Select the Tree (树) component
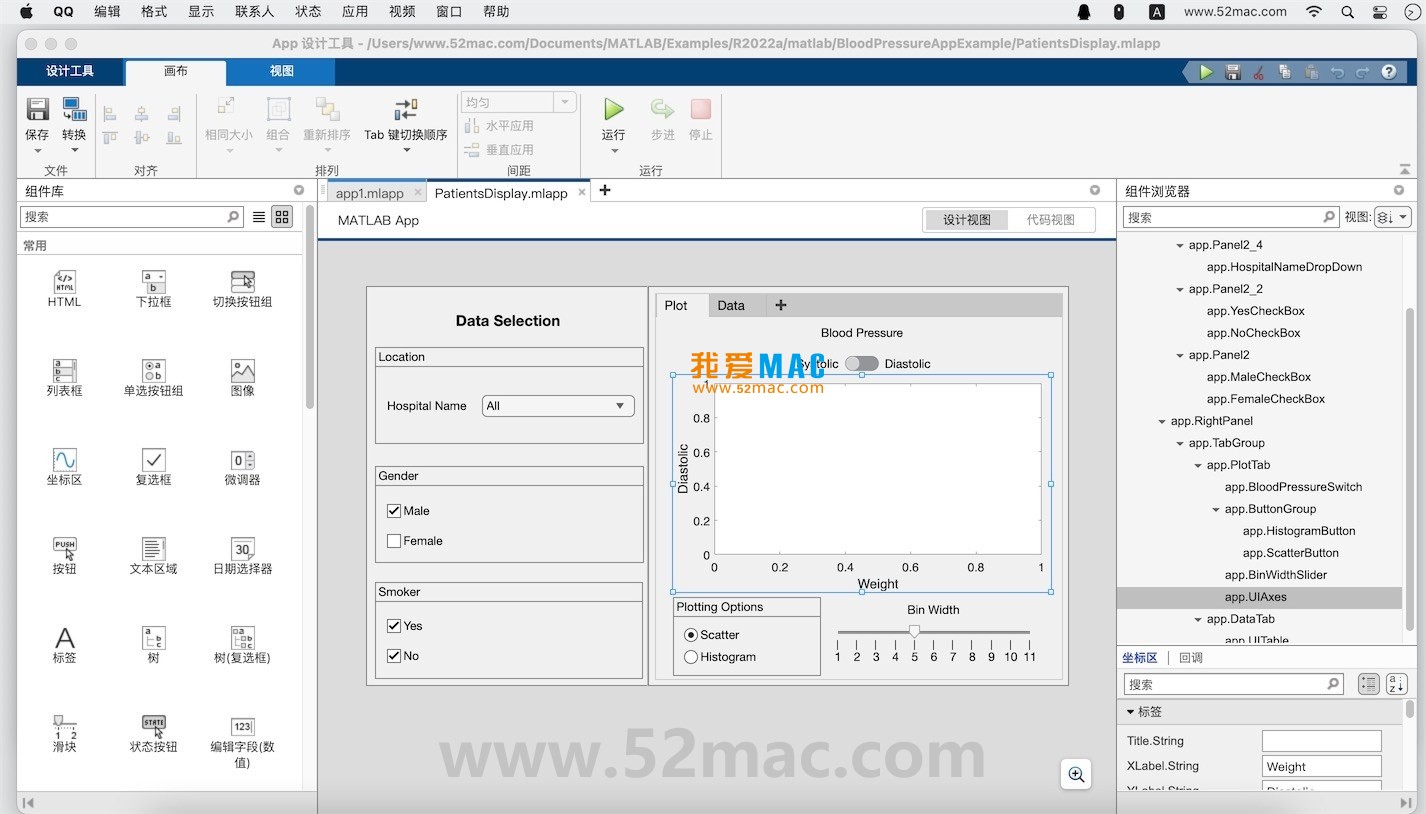 [153, 645]
